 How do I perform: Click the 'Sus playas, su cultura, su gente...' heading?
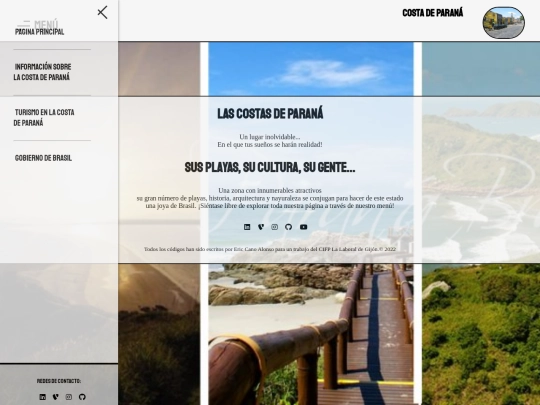point(270,167)
